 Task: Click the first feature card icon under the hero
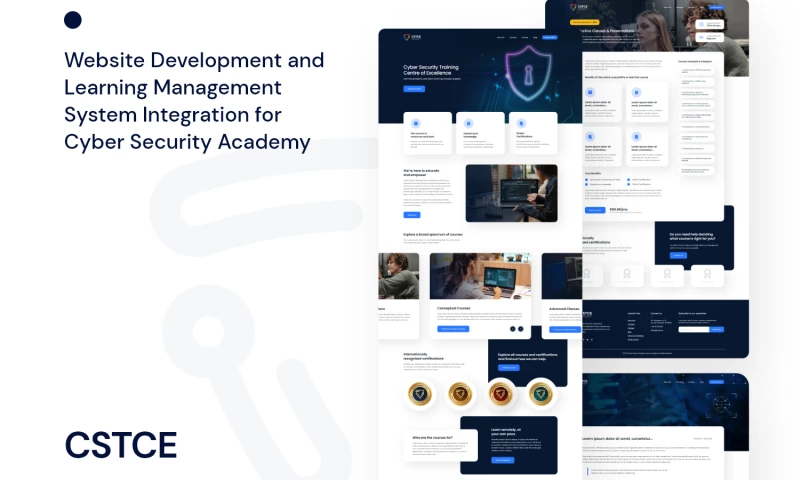tap(416, 123)
